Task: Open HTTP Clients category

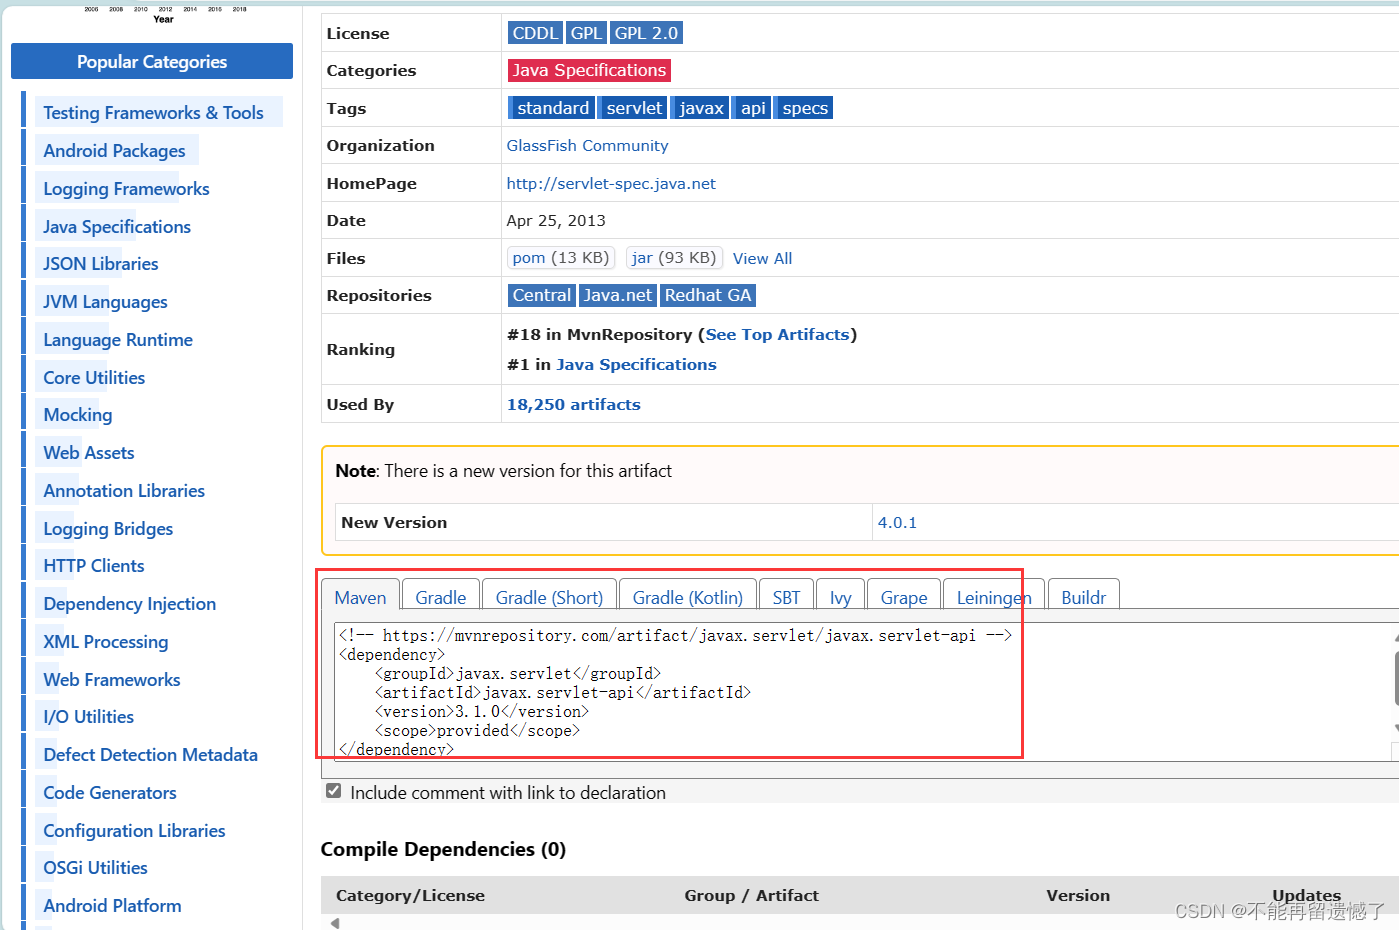Action: point(94,565)
